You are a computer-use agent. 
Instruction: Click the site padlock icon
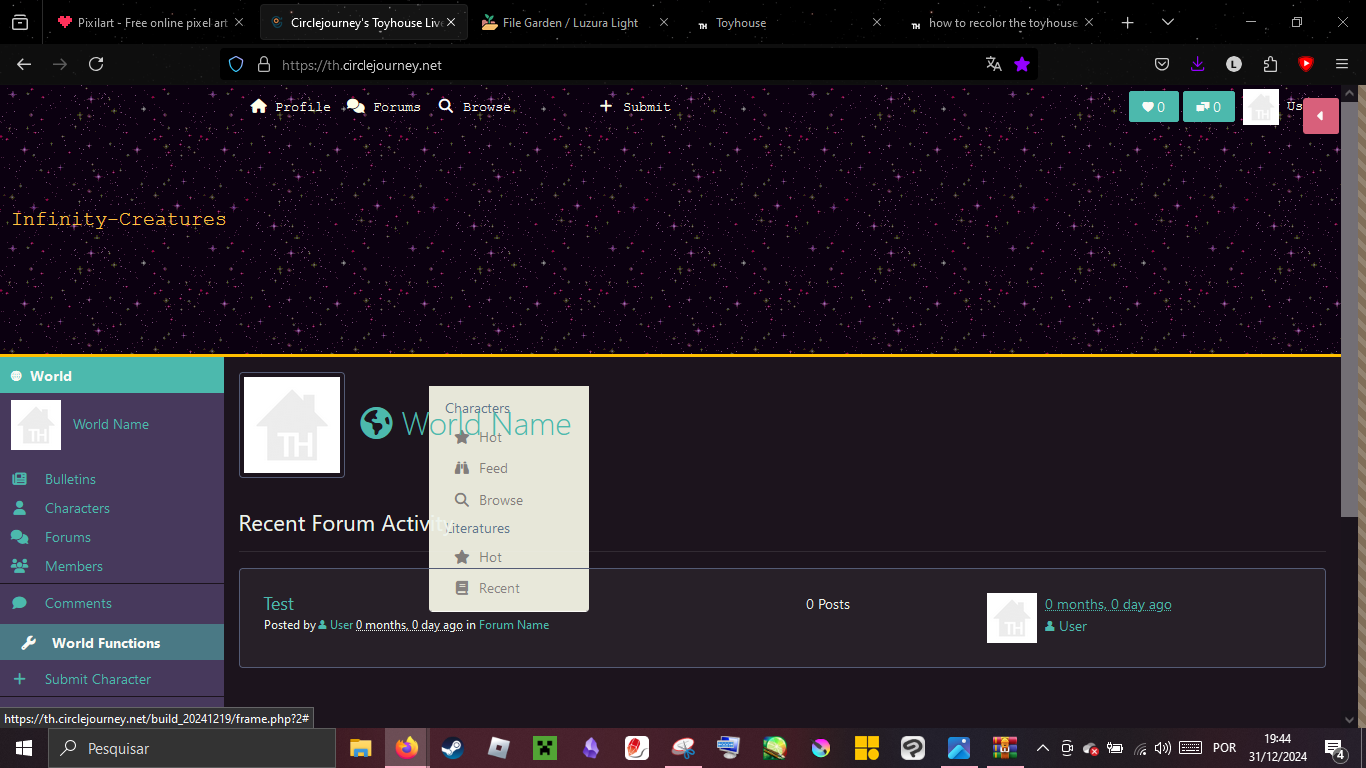(x=264, y=64)
